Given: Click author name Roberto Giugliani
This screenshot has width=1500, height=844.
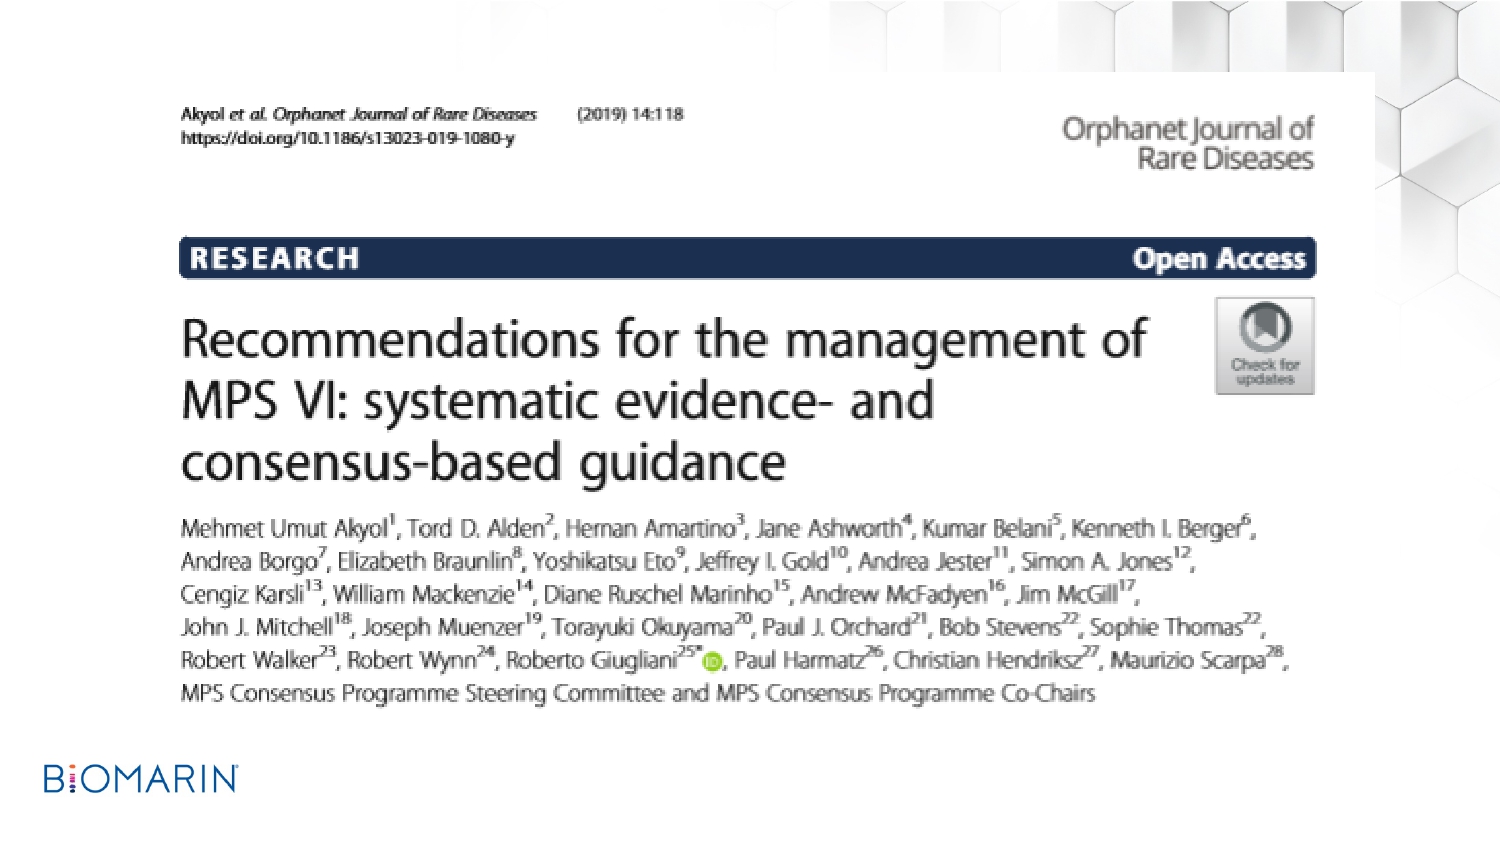Looking at the screenshot, I should pyautogui.click(x=591, y=661).
